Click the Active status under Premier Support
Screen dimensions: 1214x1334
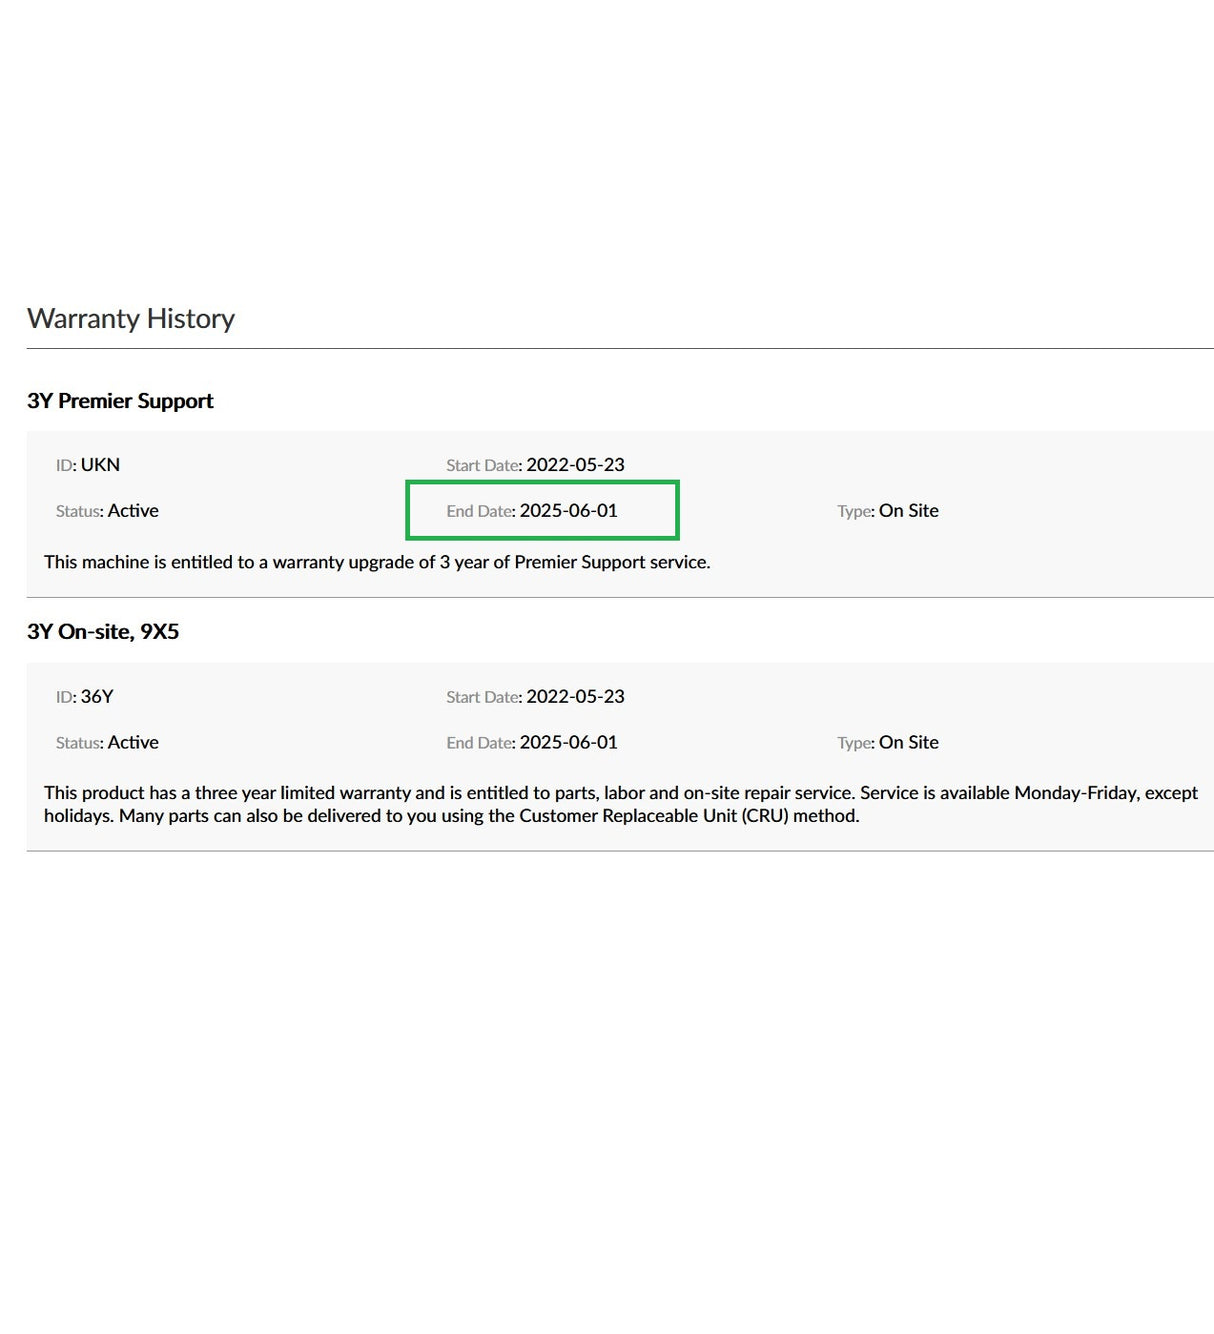[x=133, y=511]
